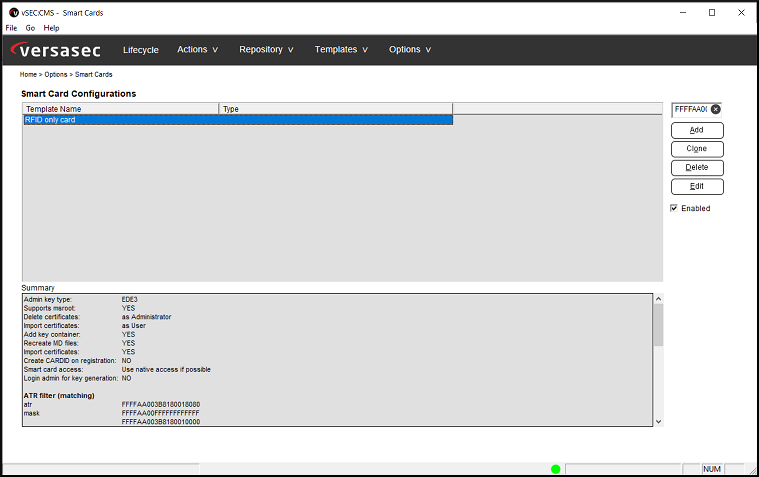Image resolution: width=759 pixels, height=477 pixels.
Task: Go to Options in the breadcrumb
Action: [x=56, y=75]
